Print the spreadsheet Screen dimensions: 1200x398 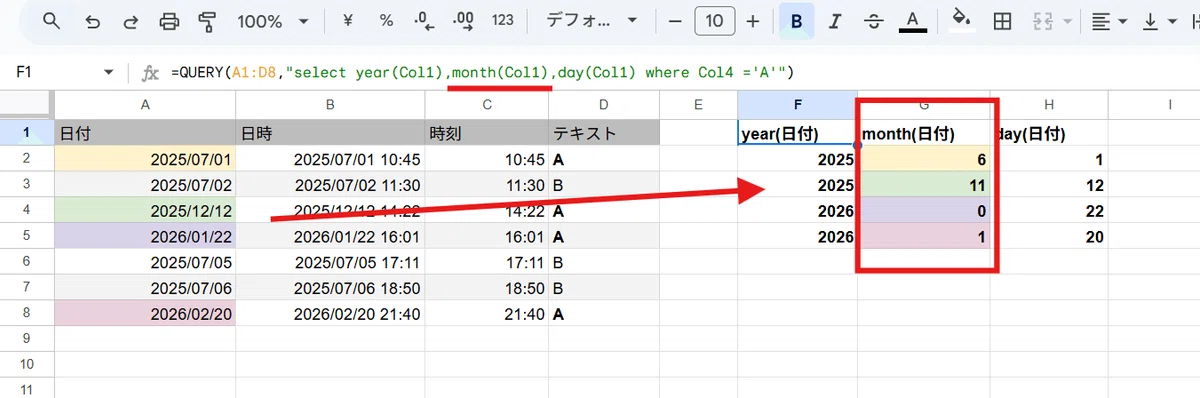tap(170, 21)
